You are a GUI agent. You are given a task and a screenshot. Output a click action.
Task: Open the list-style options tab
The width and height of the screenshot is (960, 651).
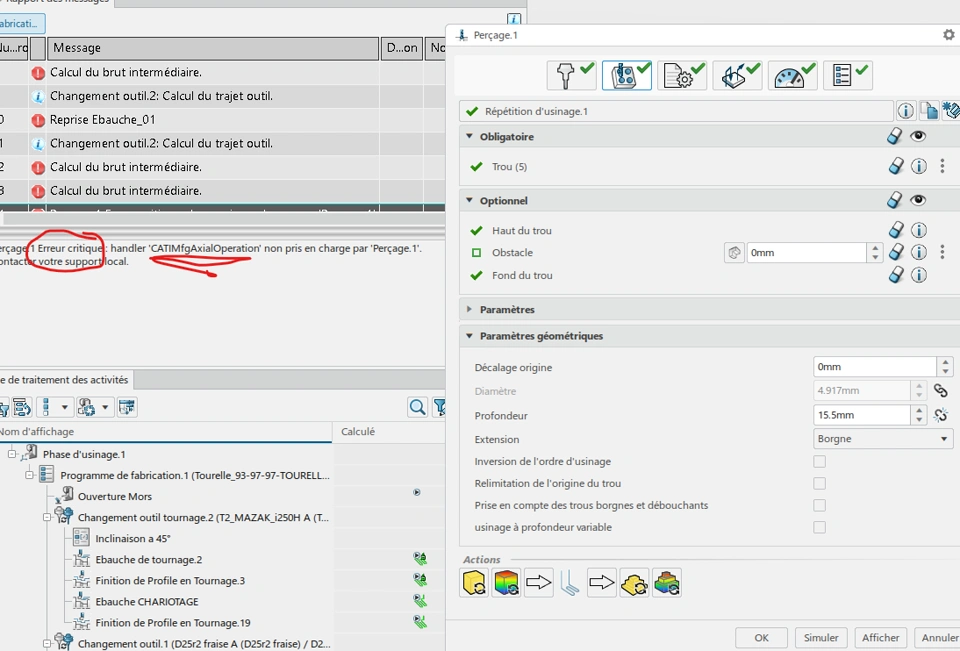847,76
